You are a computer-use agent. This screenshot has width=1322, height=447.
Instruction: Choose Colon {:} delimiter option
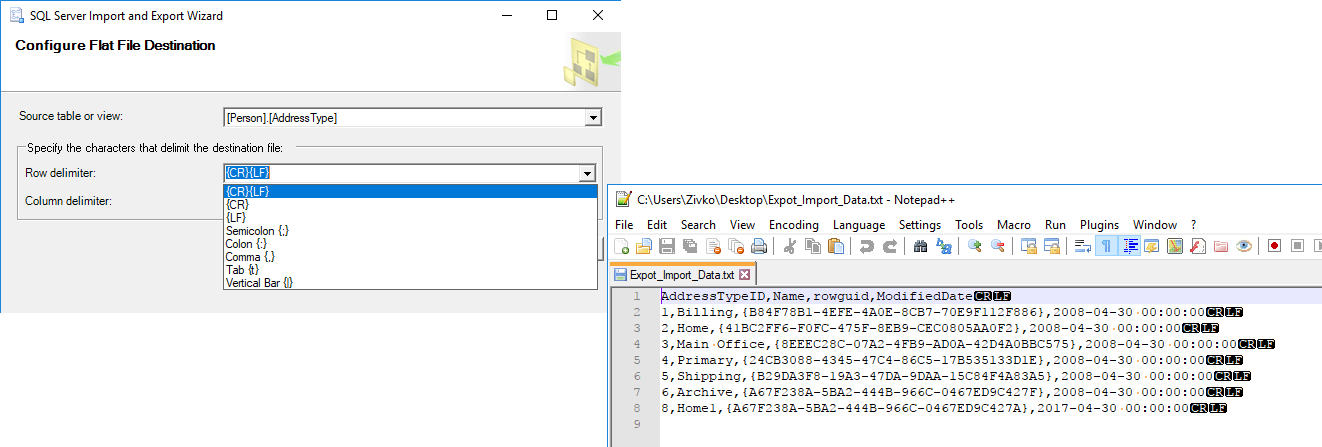click(410, 244)
